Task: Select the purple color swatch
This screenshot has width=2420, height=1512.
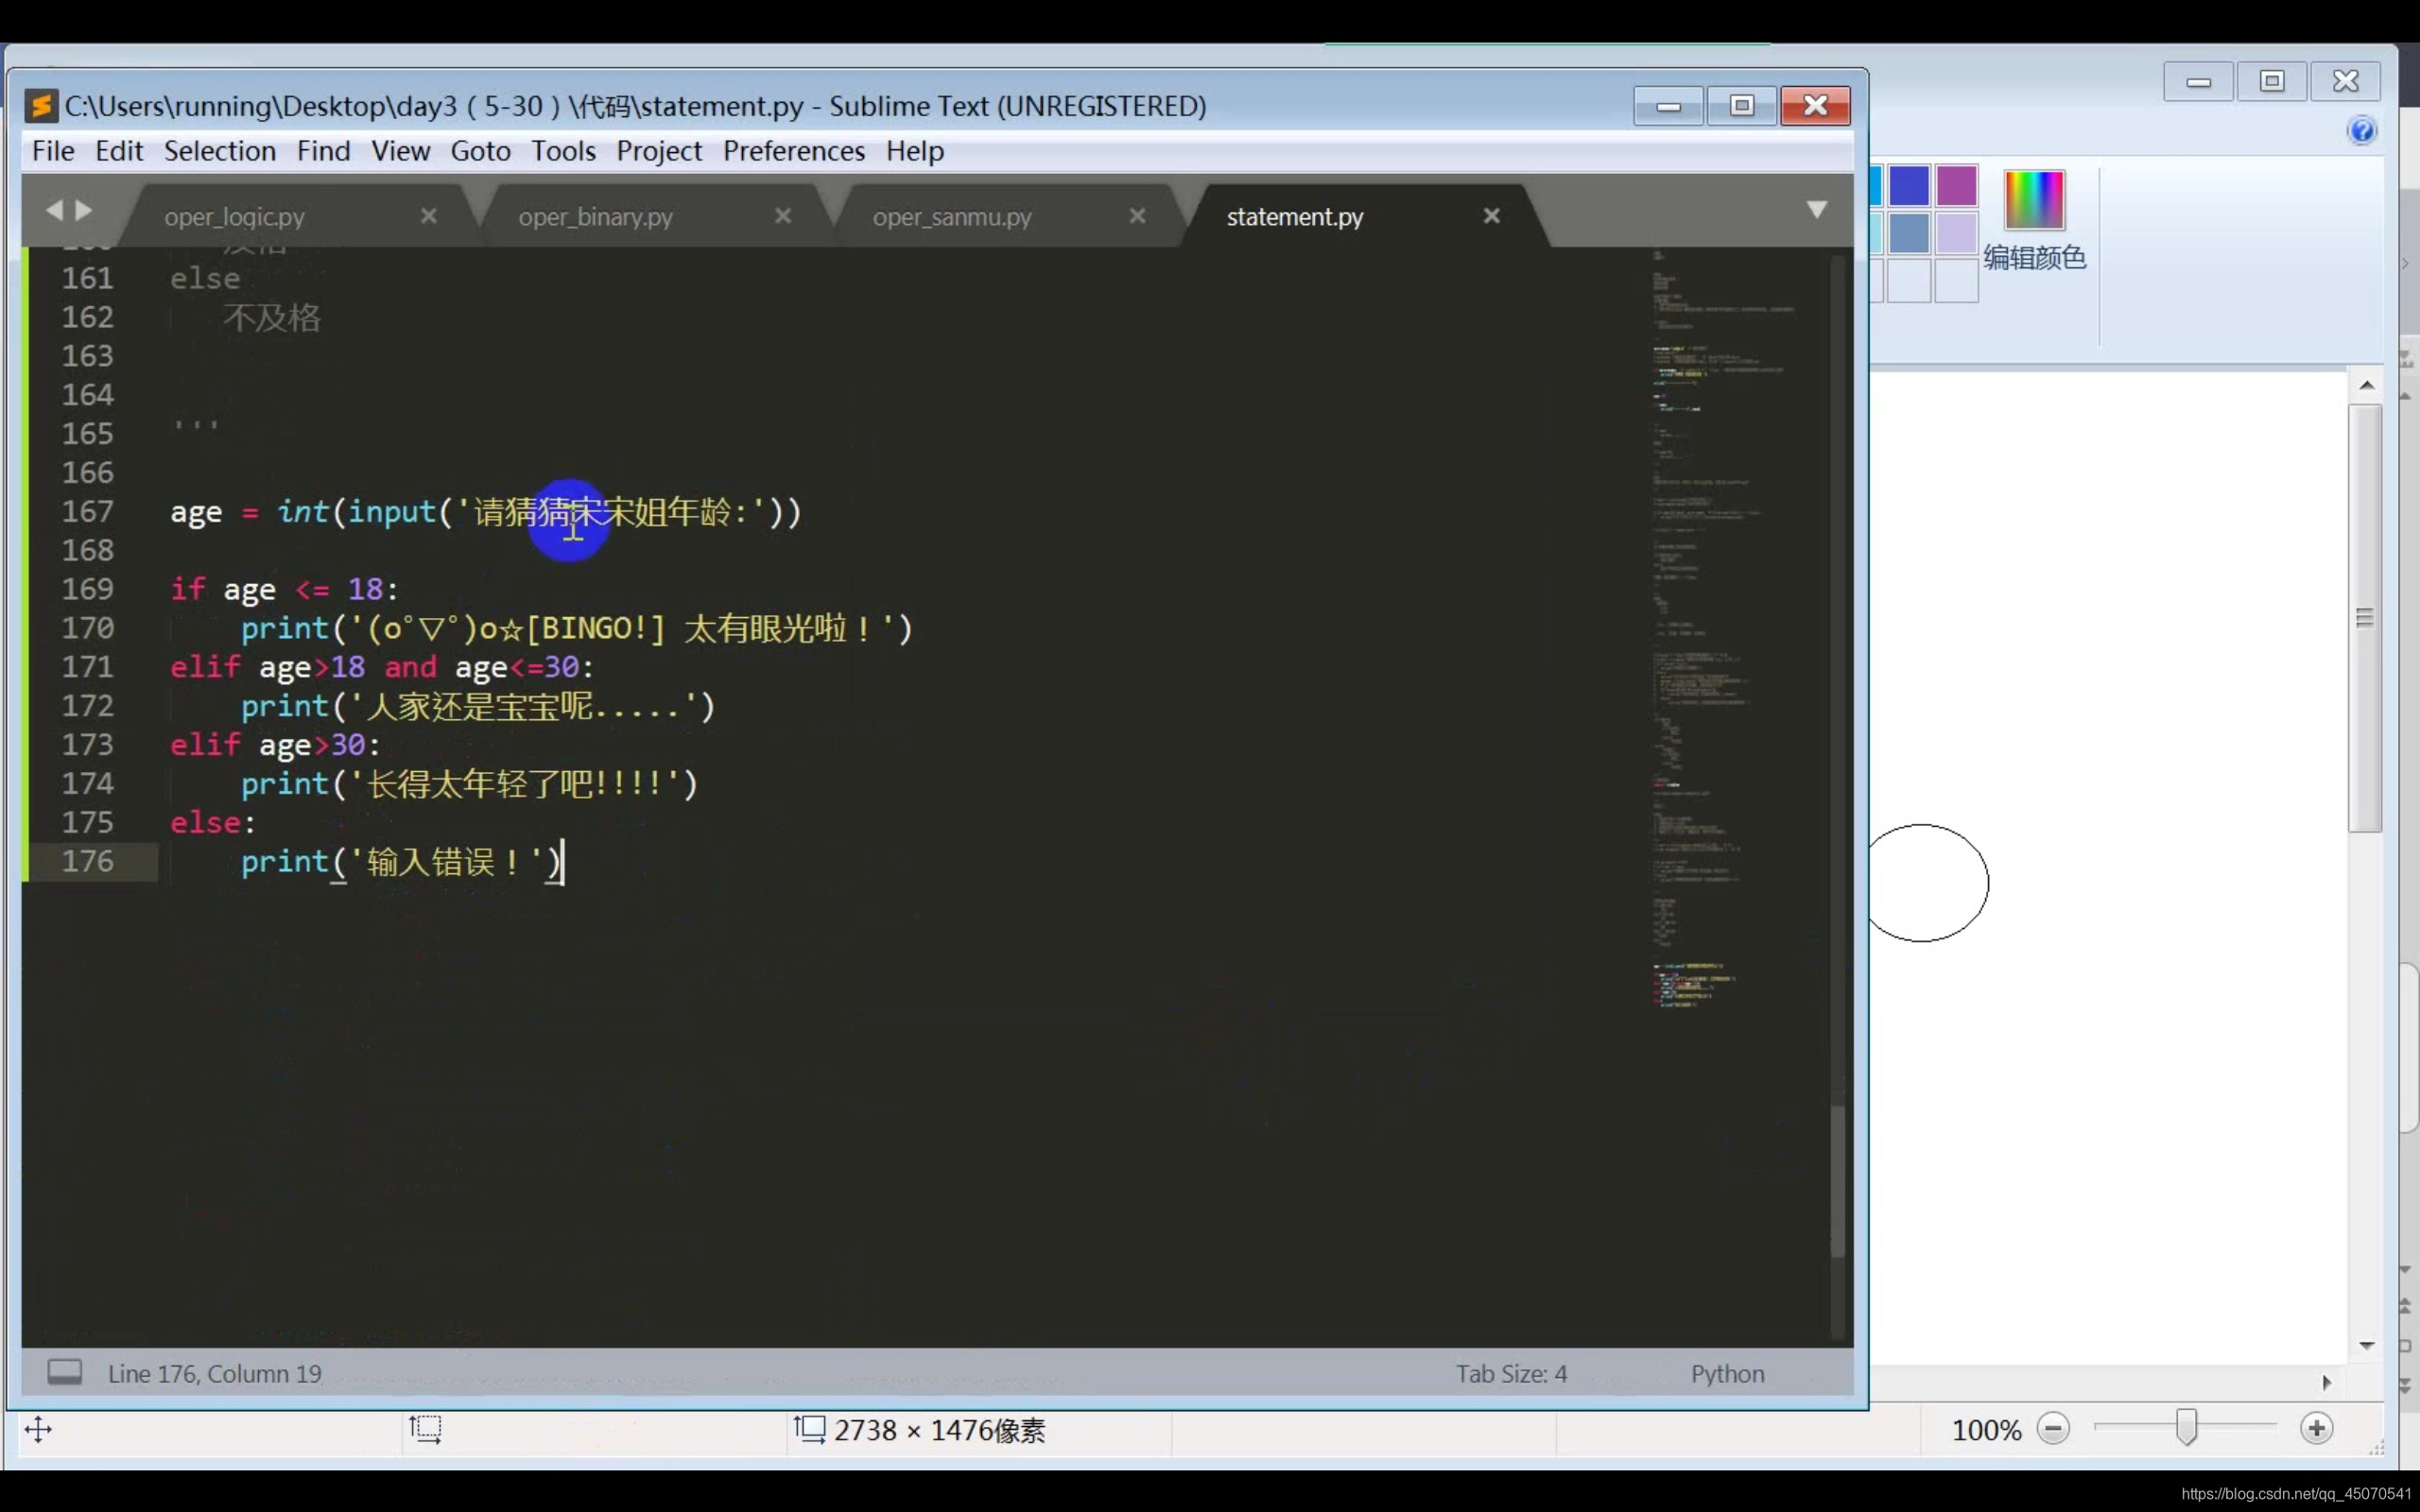Action: [1956, 186]
